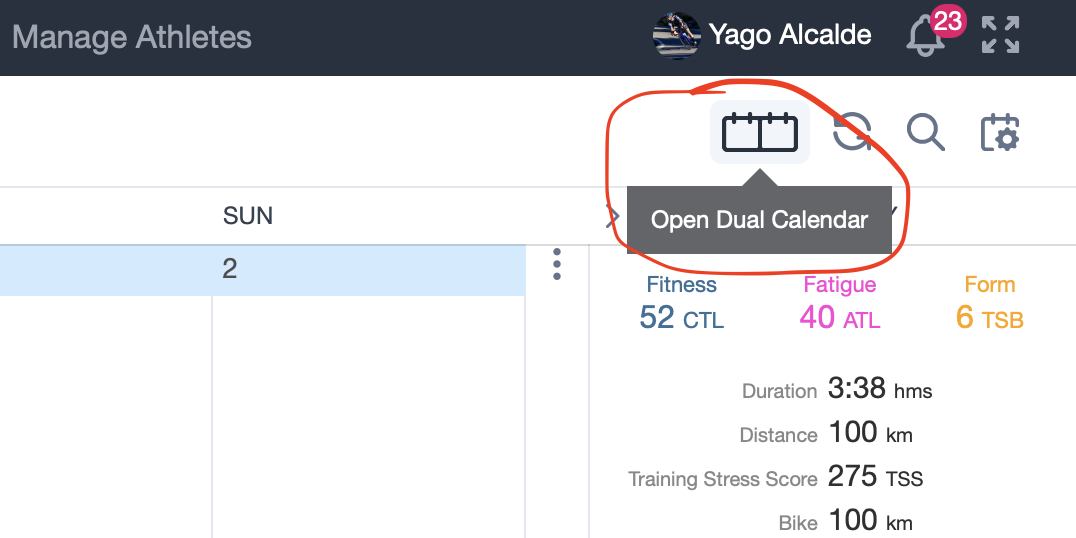Select the Form 6 TSB metric
Viewport: 1076px width, 538px height.
pyautogui.click(x=990, y=303)
